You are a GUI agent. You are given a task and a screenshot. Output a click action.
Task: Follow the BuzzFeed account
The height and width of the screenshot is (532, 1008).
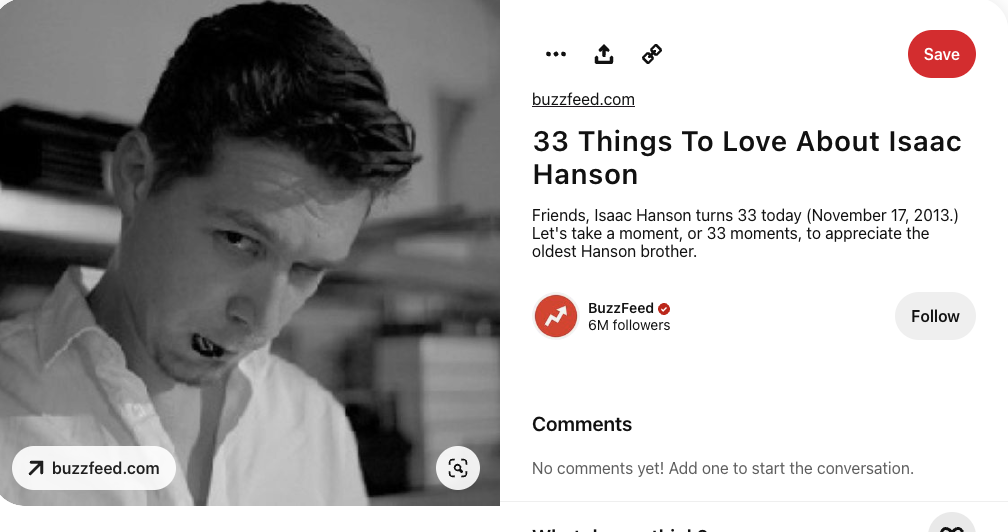(935, 316)
